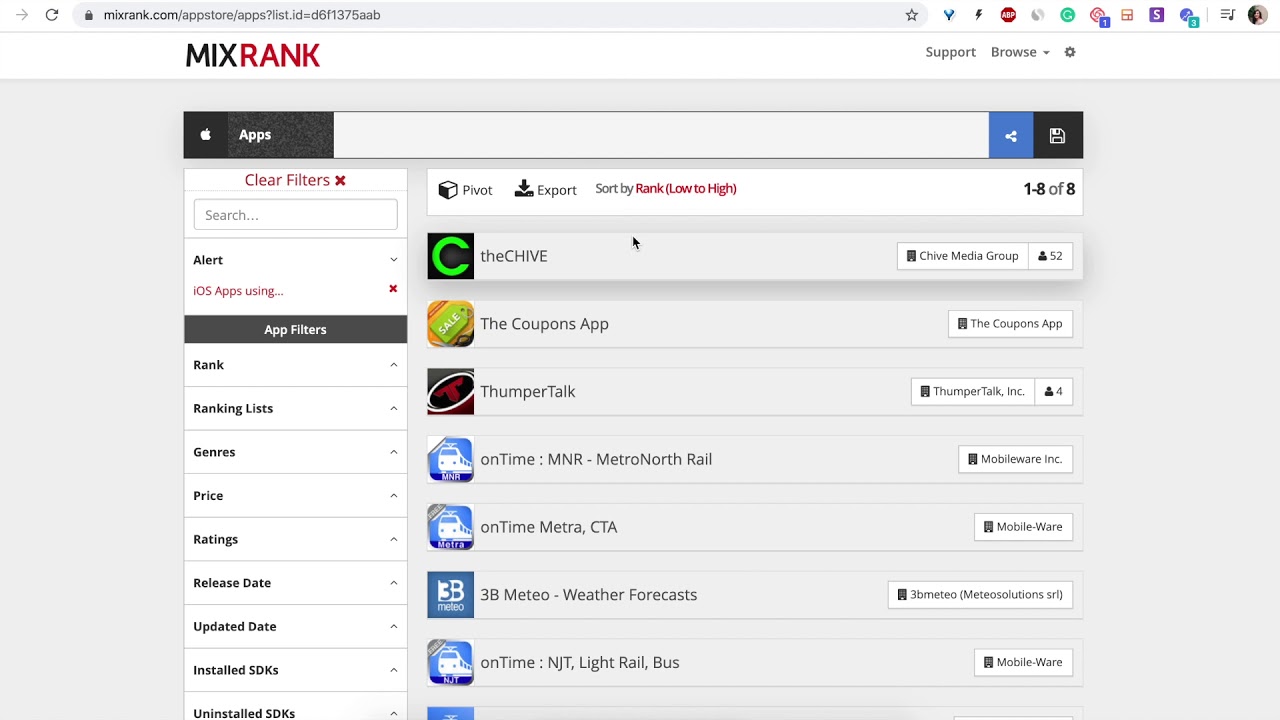This screenshot has height=720, width=1280.
Task: Open onTime : NJT, Light Rail, Bus link
Action: (580, 662)
